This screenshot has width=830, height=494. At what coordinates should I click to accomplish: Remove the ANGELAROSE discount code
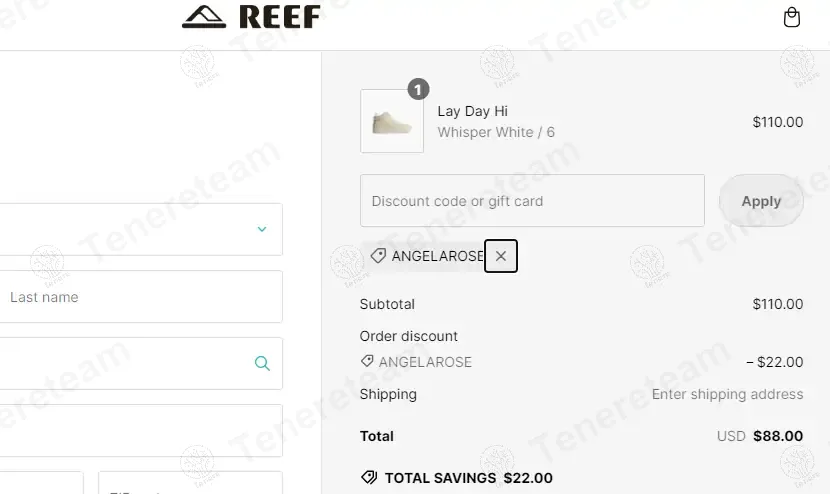click(x=501, y=256)
